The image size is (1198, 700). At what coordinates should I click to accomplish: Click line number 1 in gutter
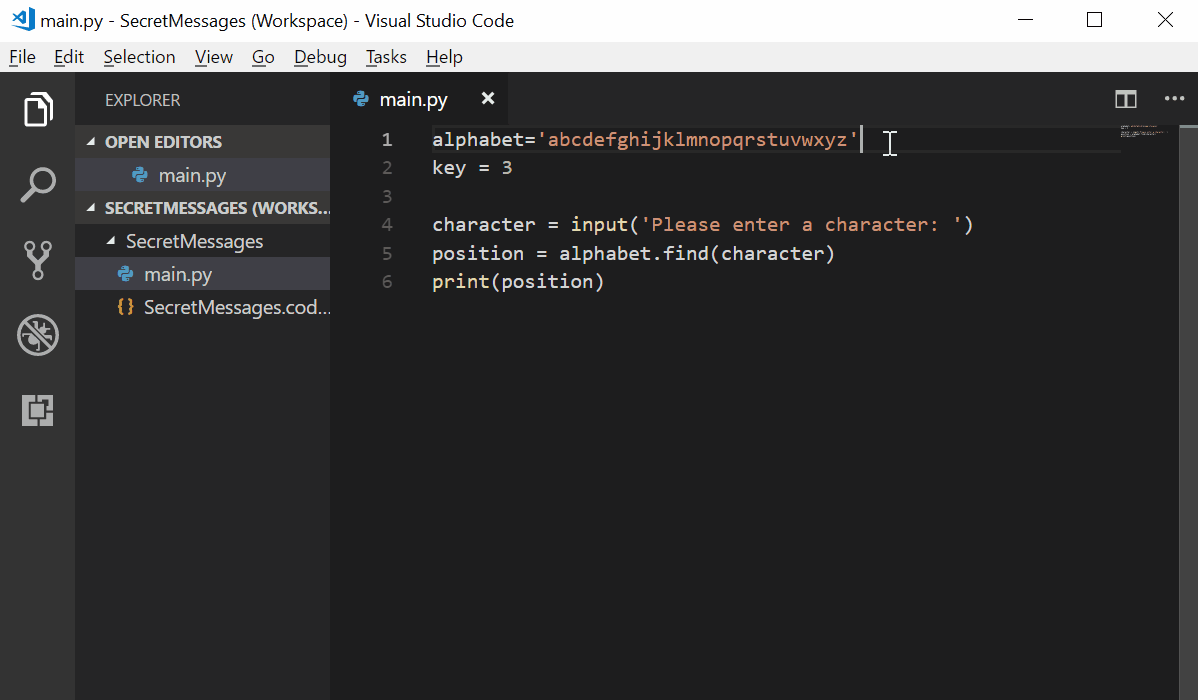tap(387, 140)
